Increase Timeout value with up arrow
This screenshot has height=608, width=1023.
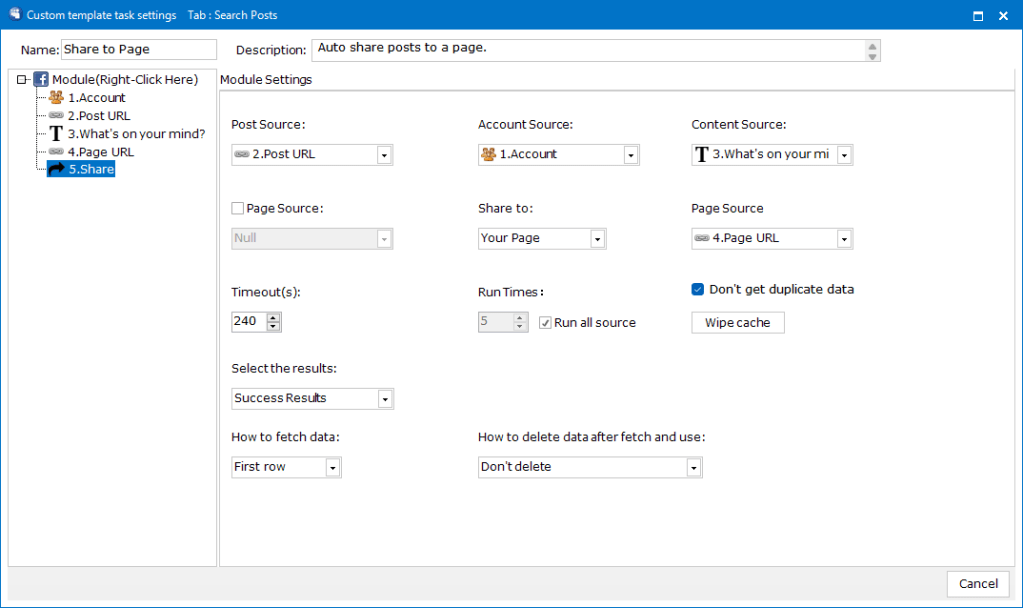click(273, 318)
